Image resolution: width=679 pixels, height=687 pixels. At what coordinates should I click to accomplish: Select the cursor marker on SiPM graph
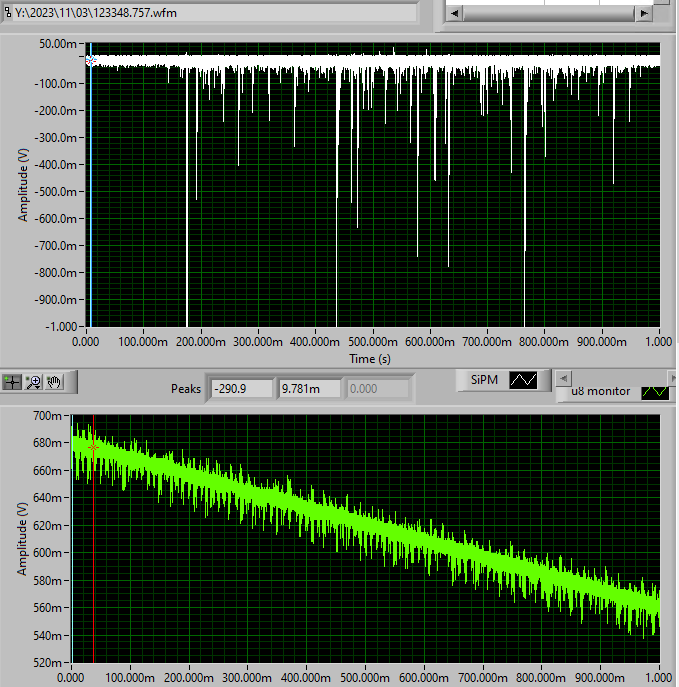point(91,60)
